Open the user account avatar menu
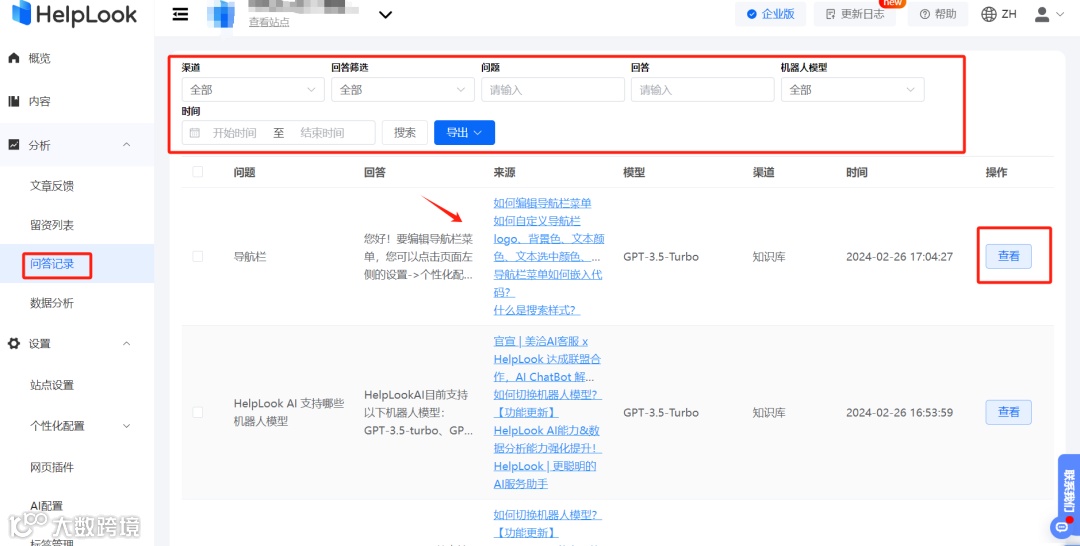 1049,14
